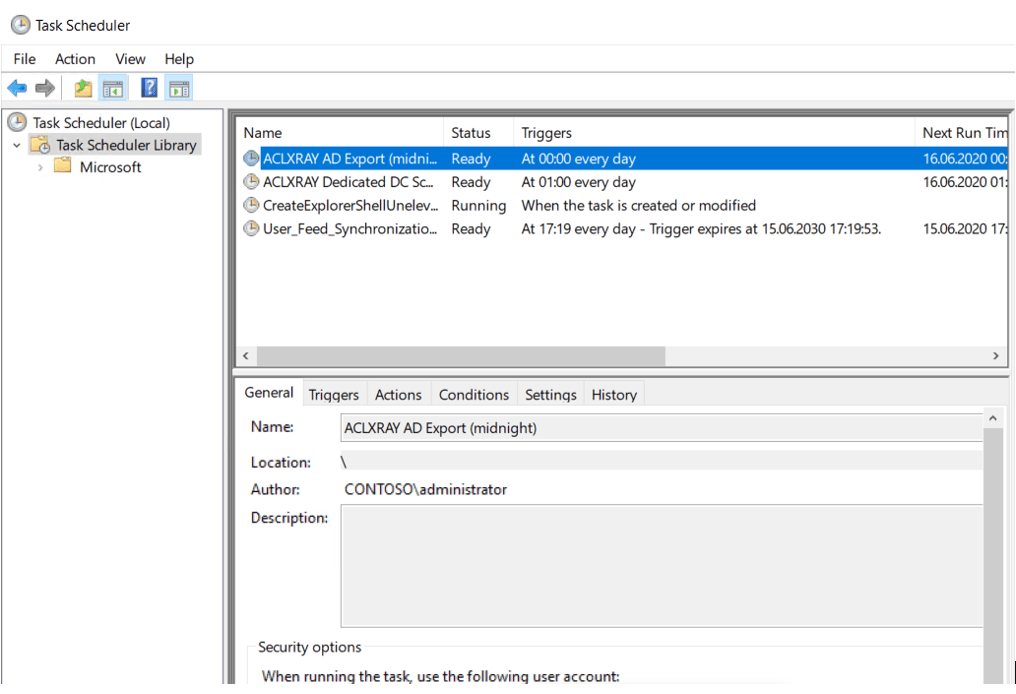
Task: Switch to the History tab
Action: coord(613,394)
